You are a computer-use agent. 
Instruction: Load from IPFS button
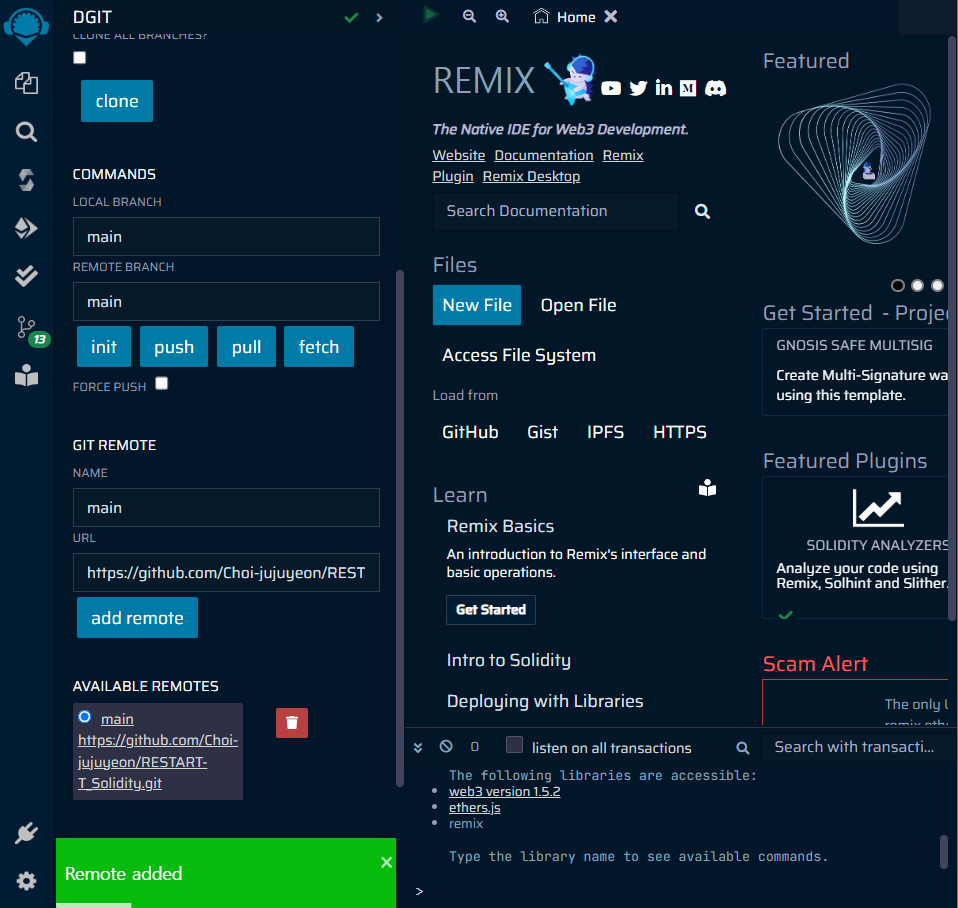click(x=605, y=433)
